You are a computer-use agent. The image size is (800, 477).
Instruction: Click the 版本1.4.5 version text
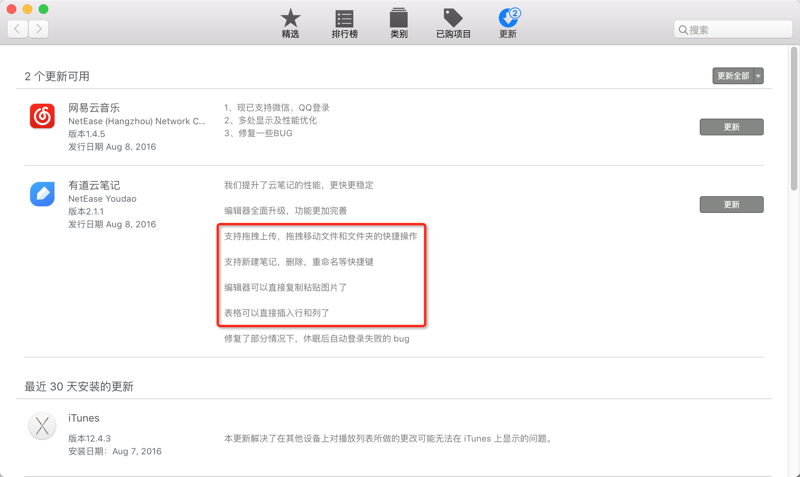[x=87, y=134]
